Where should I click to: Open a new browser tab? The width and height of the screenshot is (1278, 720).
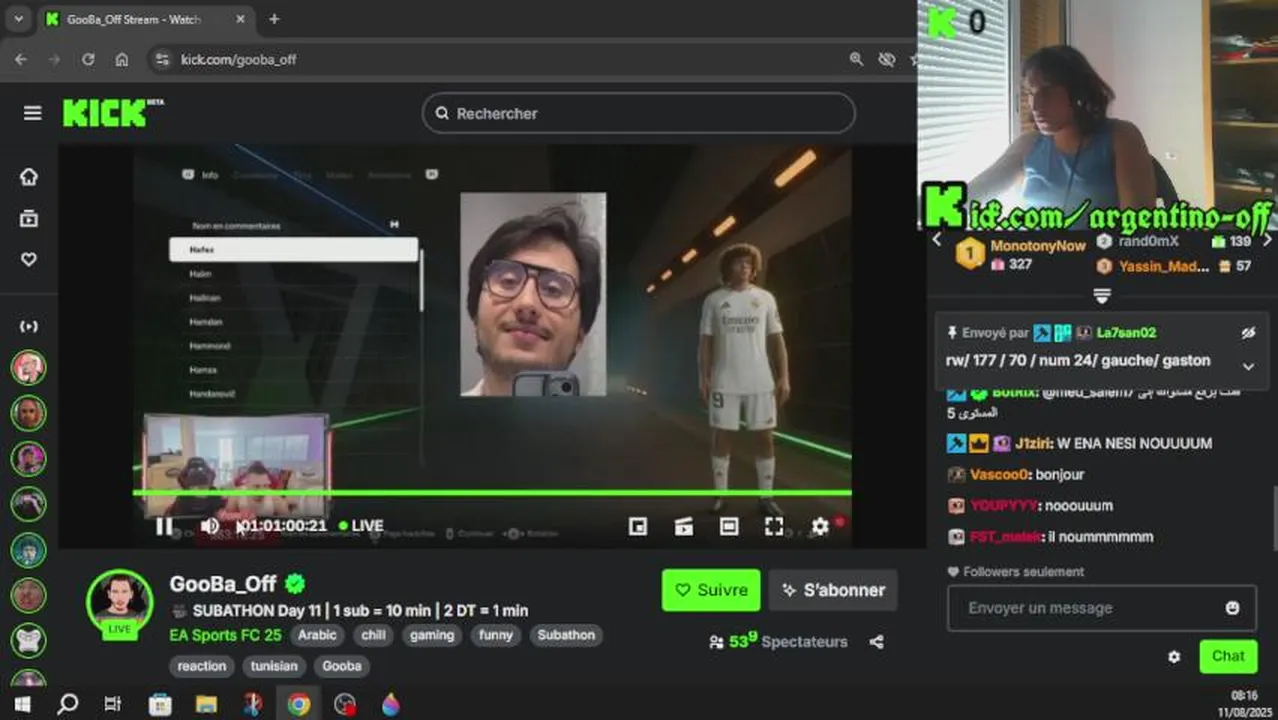click(274, 19)
